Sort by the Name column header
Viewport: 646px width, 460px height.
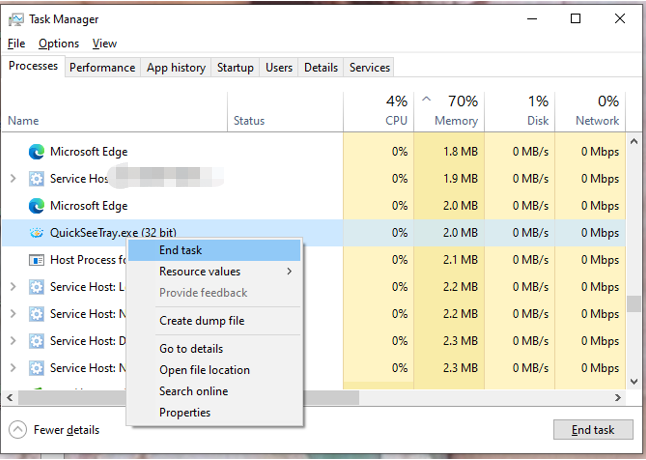click(115, 111)
